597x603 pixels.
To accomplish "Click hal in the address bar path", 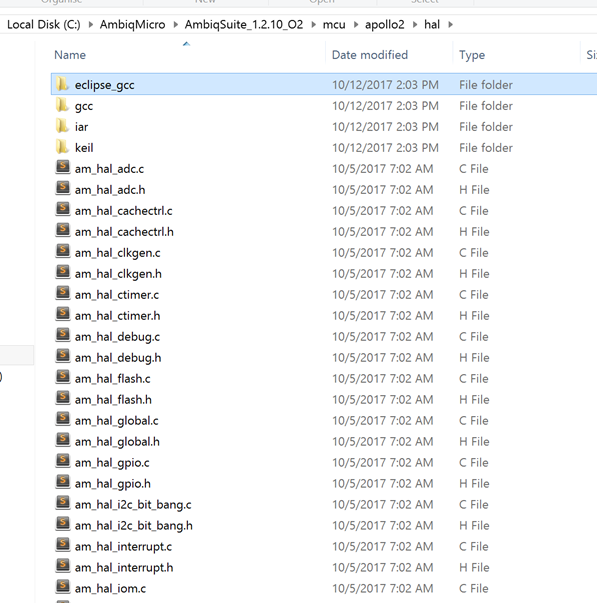I will 432,25.
